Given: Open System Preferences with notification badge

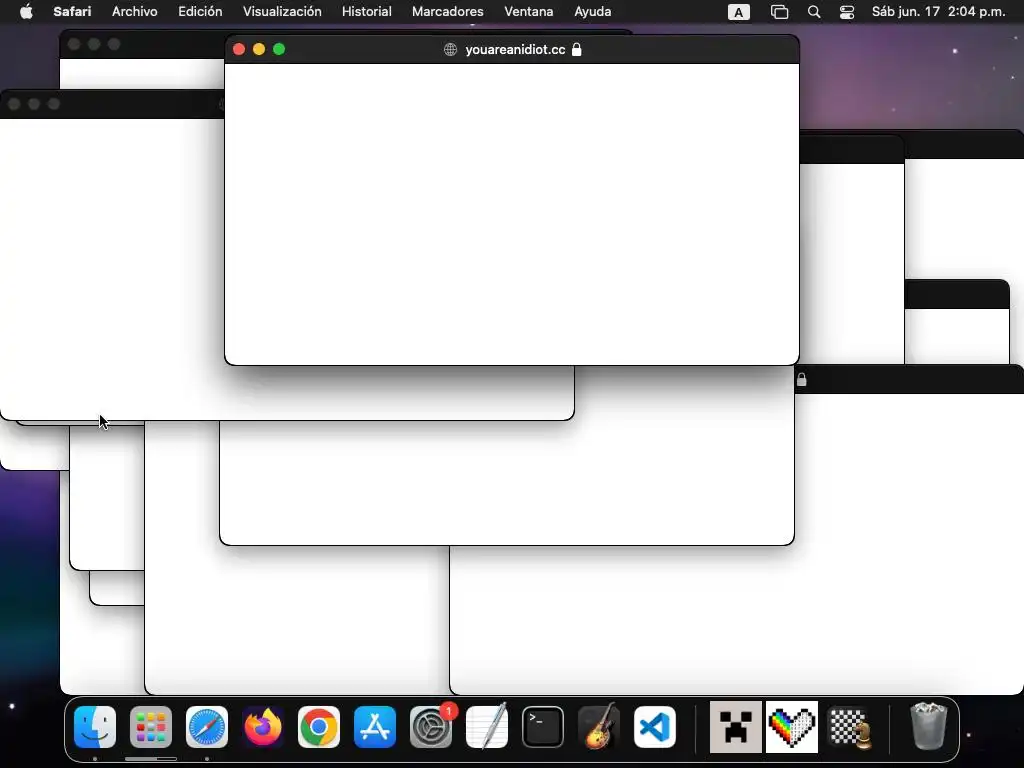Looking at the screenshot, I should pos(431,727).
